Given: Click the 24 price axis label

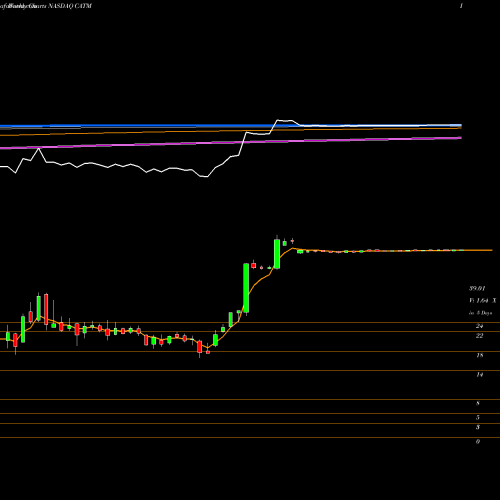Looking at the screenshot, I should pyautogui.click(x=479, y=326).
